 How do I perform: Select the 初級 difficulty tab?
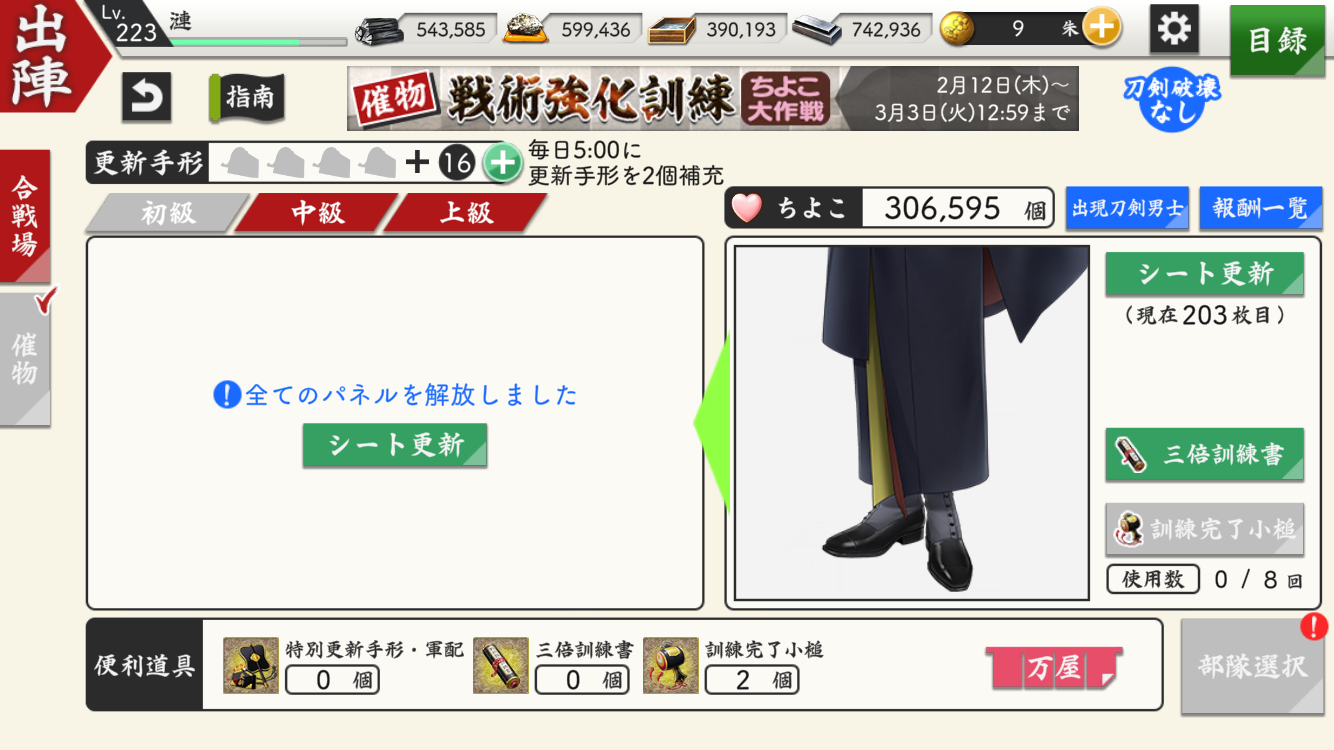tap(167, 213)
